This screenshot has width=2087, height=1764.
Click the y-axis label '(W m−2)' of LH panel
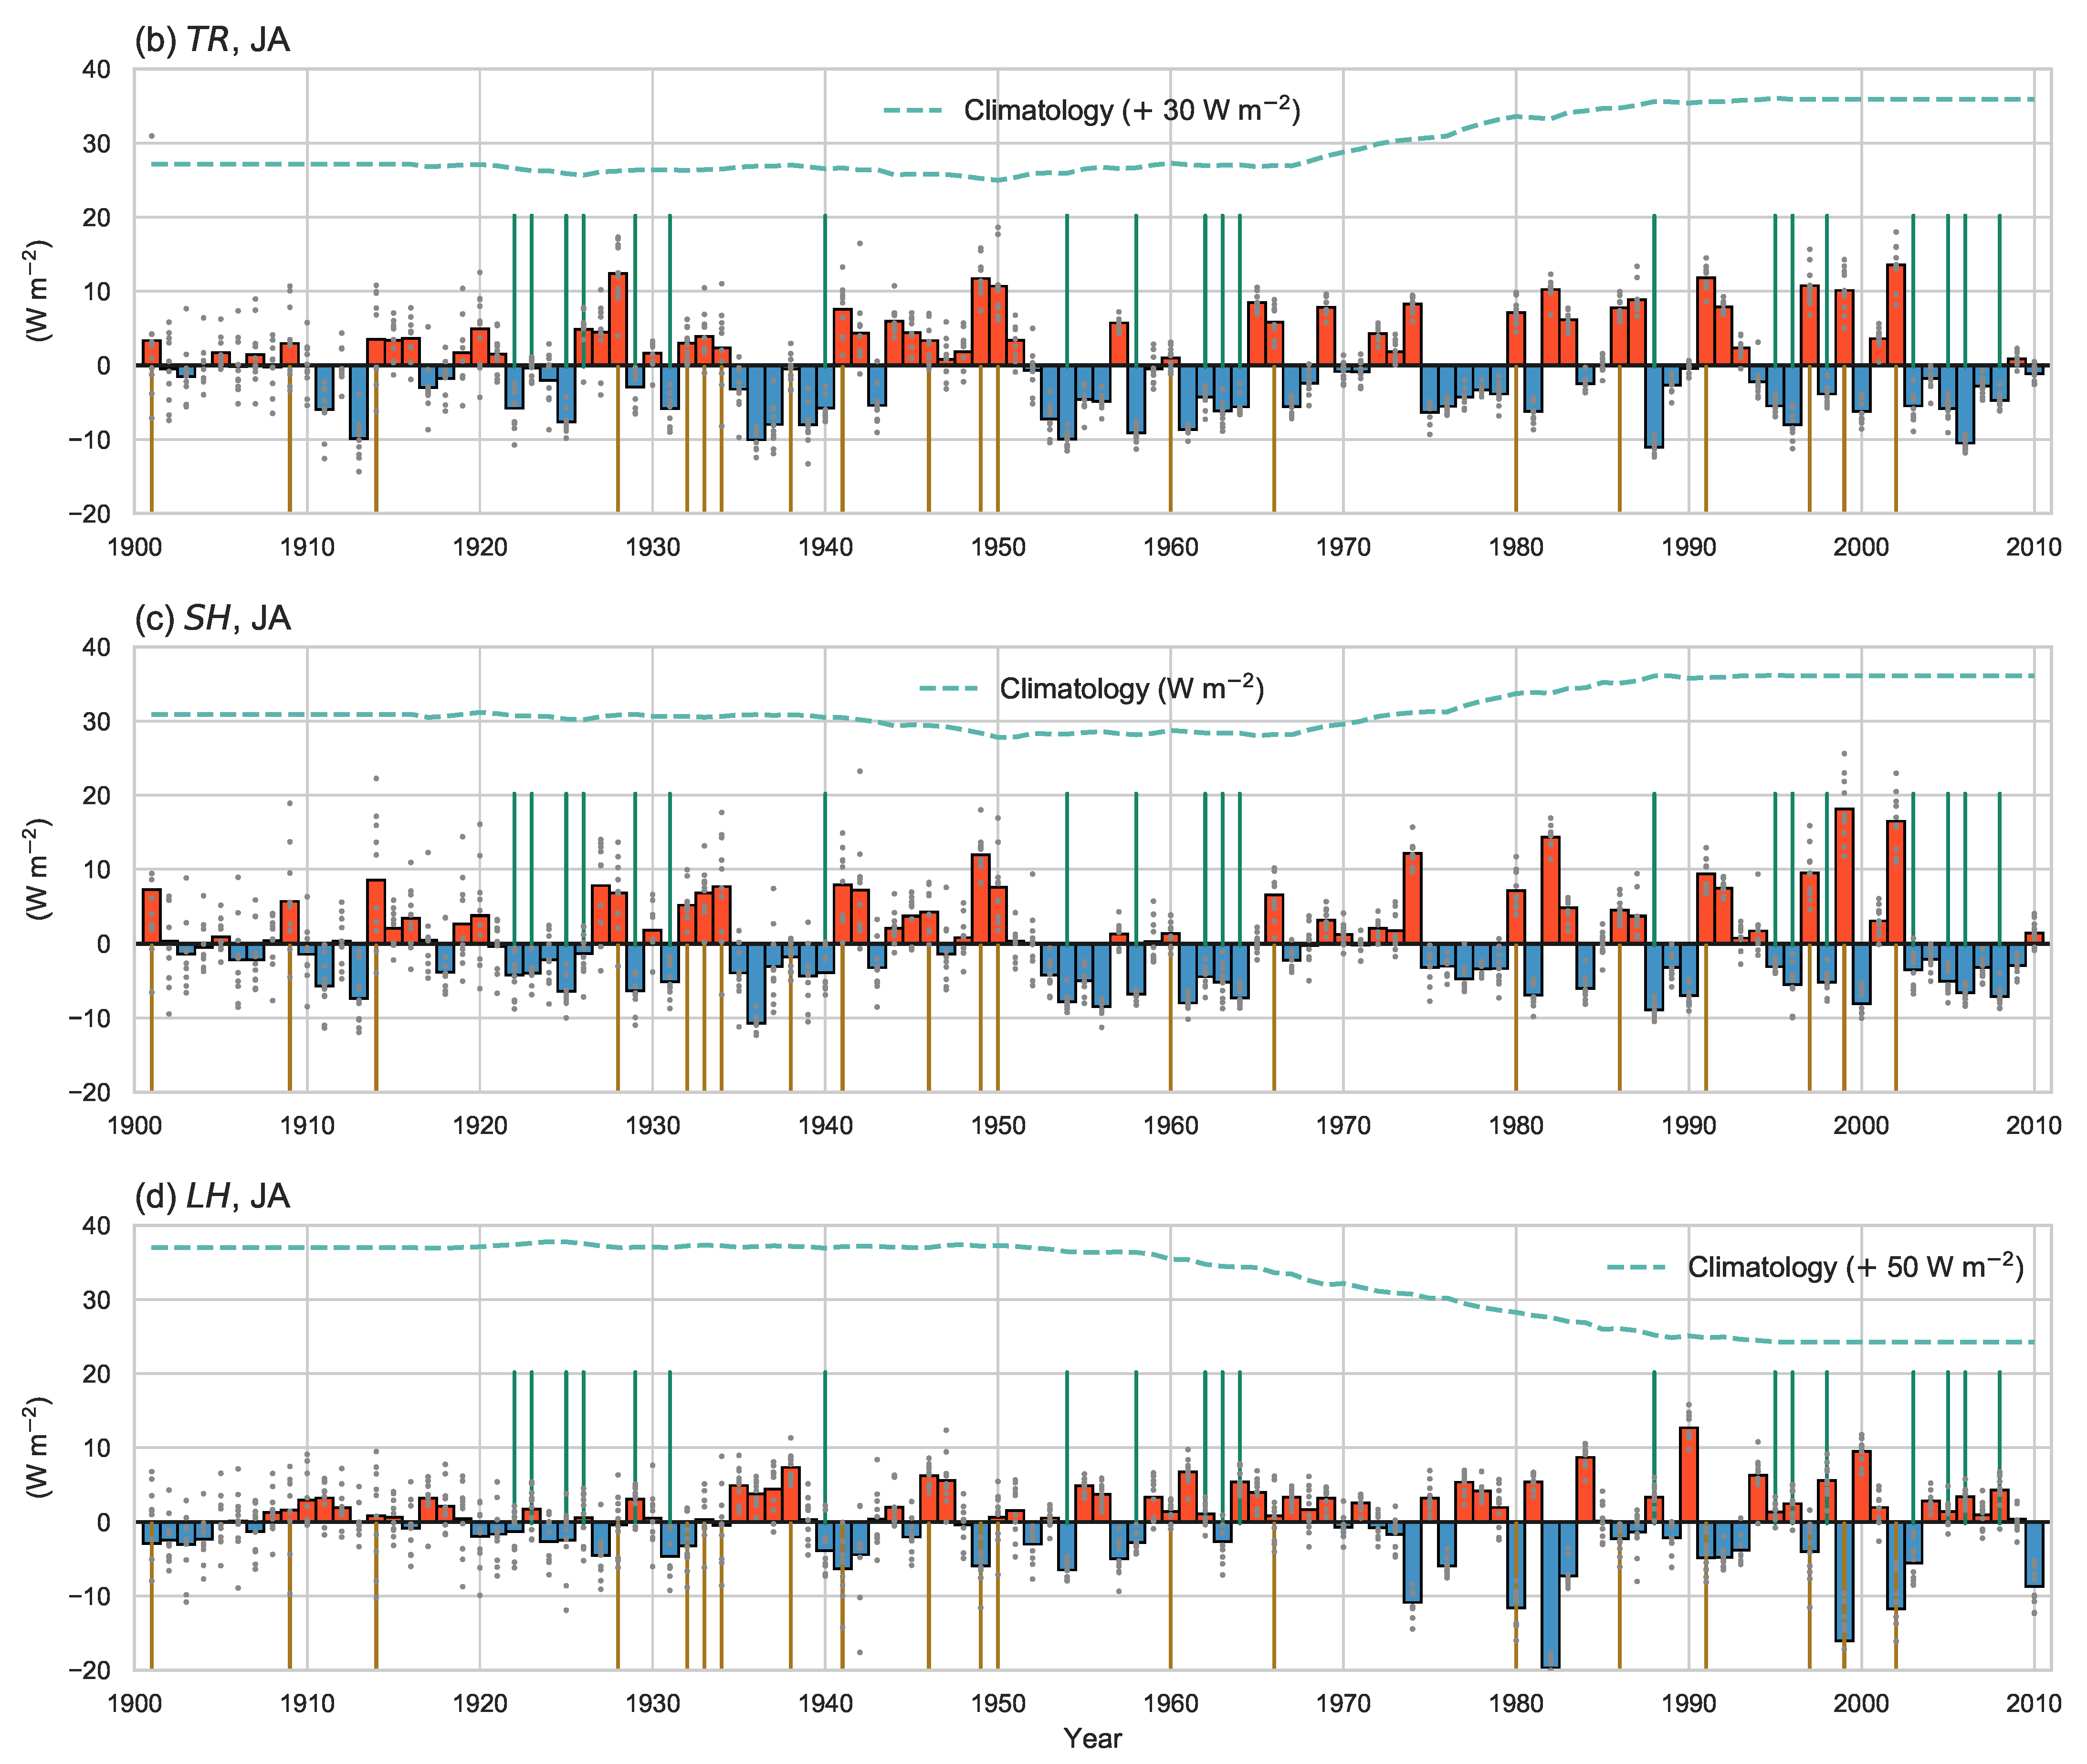click(38, 1447)
